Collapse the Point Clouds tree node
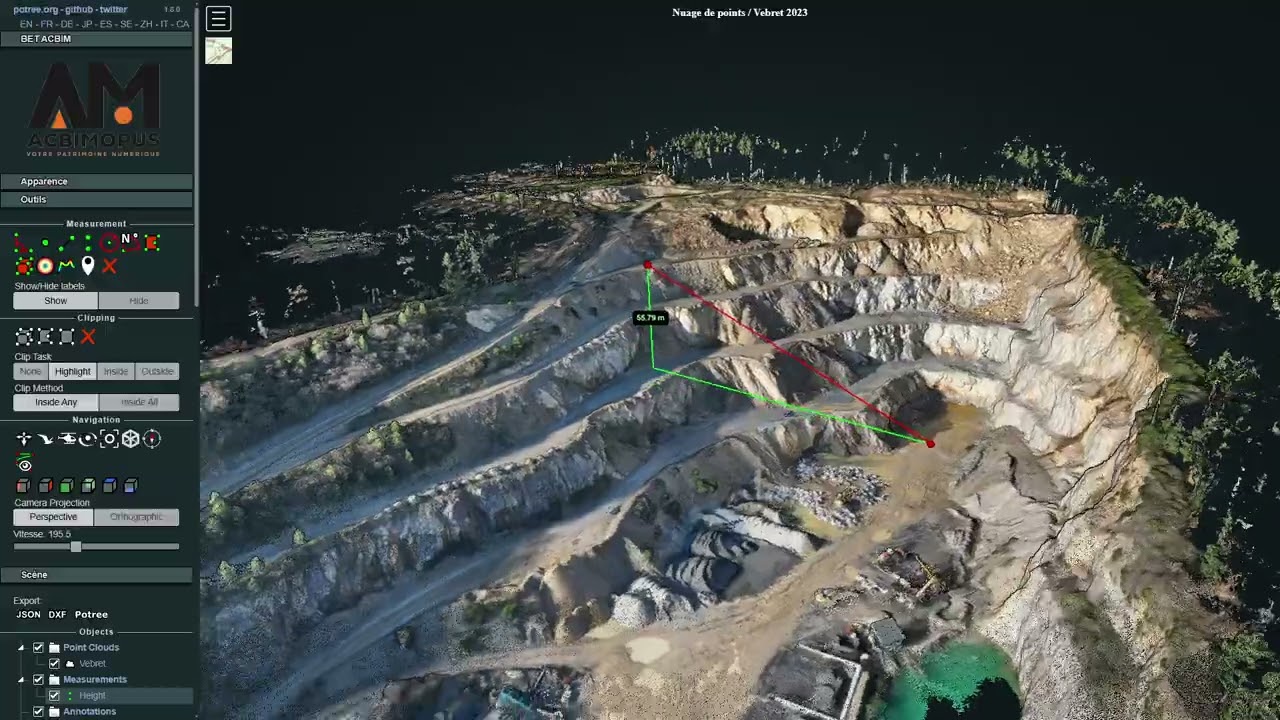 [20, 647]
